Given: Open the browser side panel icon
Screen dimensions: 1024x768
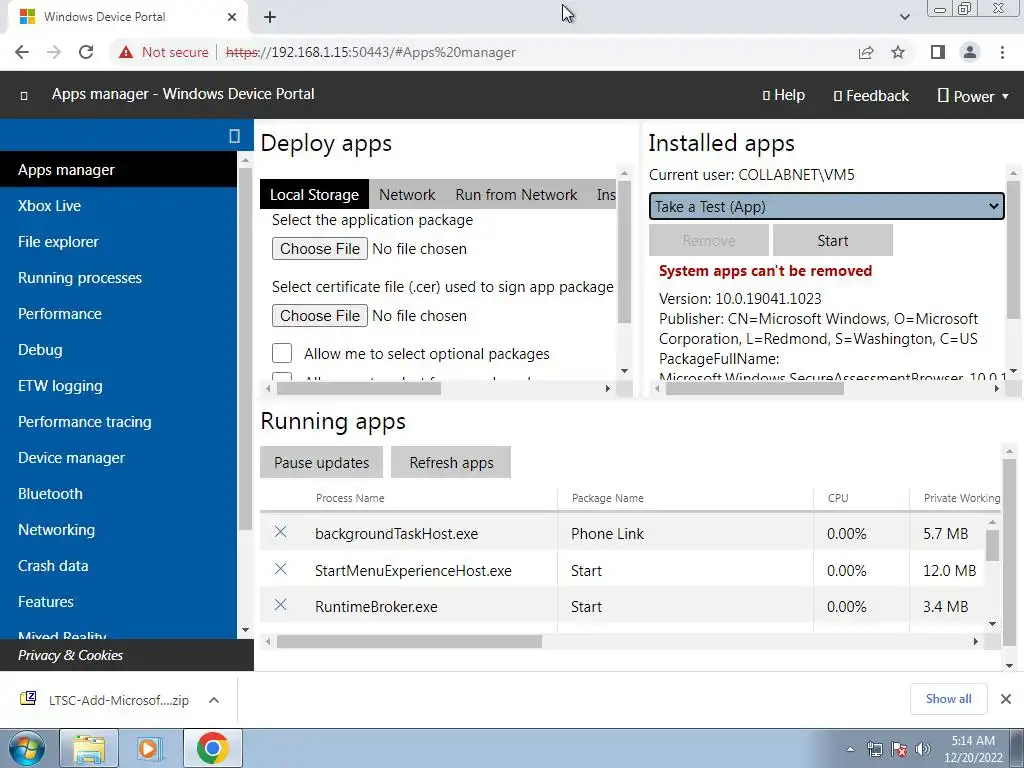Looking at the screenshot, I should [938, 52].
